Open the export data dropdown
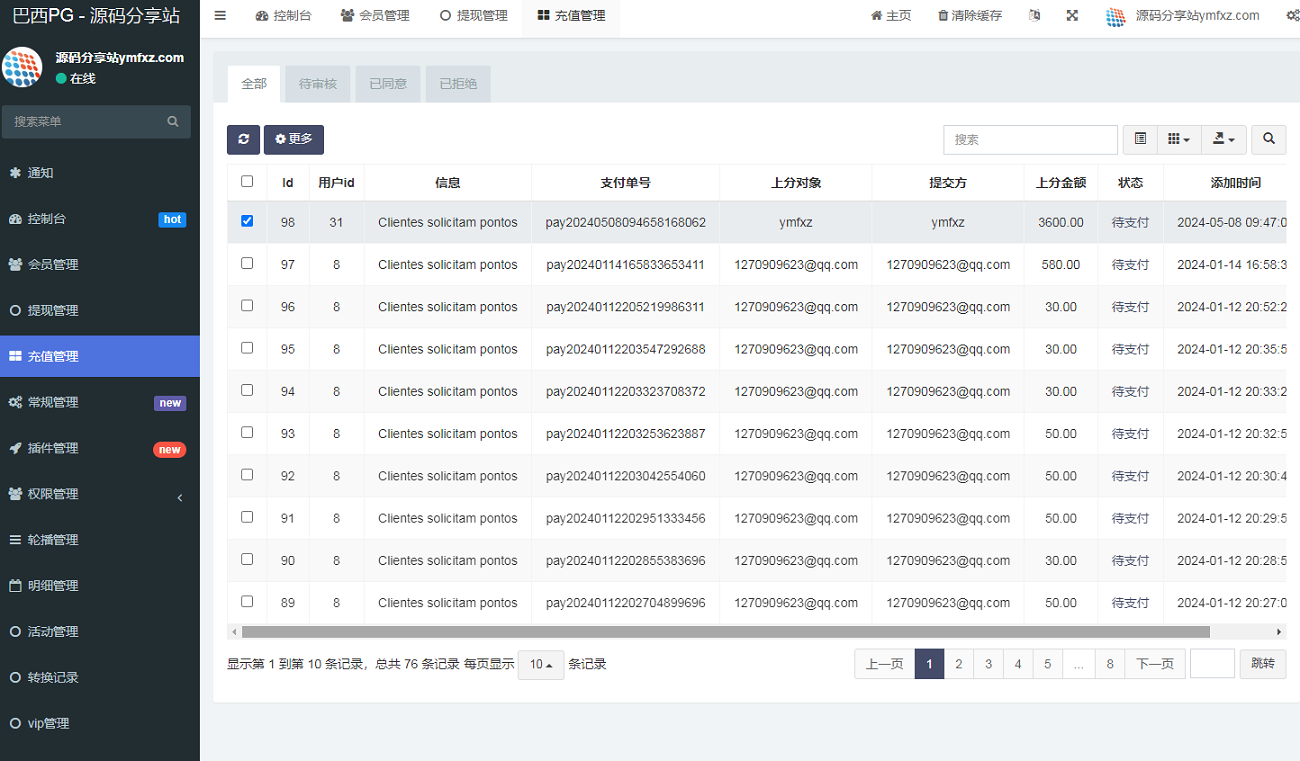Viewport: 1300px width, 761px height. 1223,140
